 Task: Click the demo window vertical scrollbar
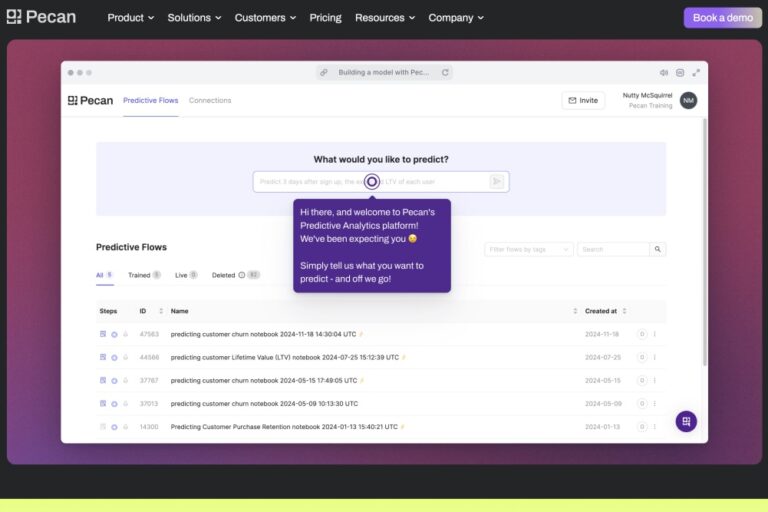pyautogui.click(x=705, y=242)
